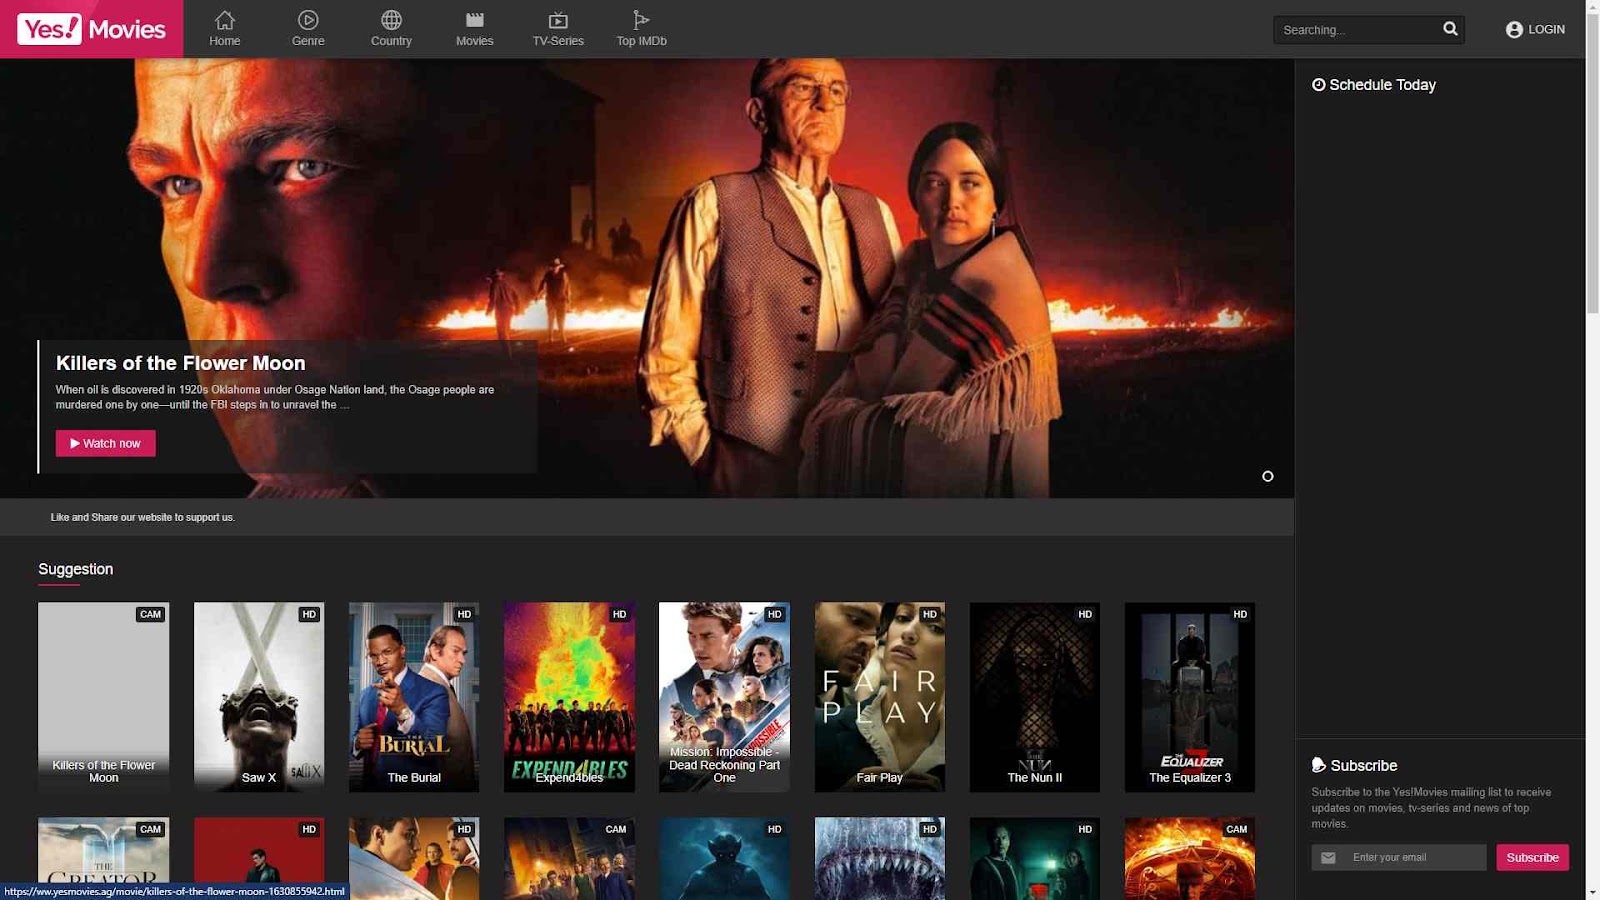Click the search magnifier icon
The image size is (1600, 900).
(1450, 29)
